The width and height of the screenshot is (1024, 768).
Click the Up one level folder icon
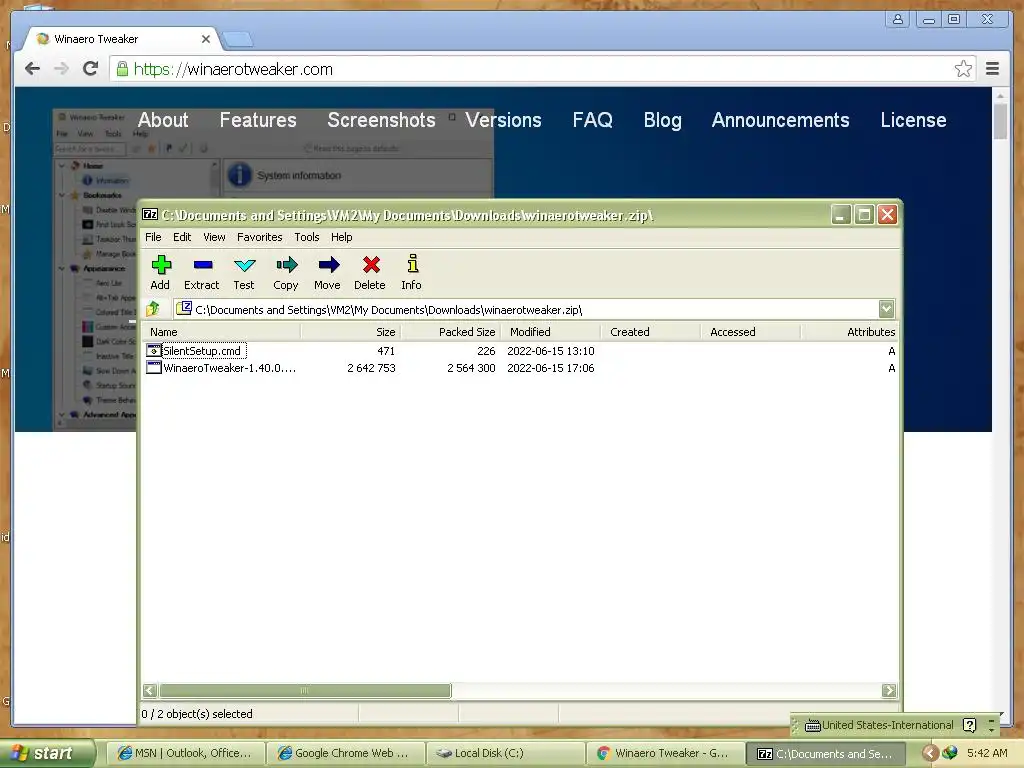click(x=153, y=308)
